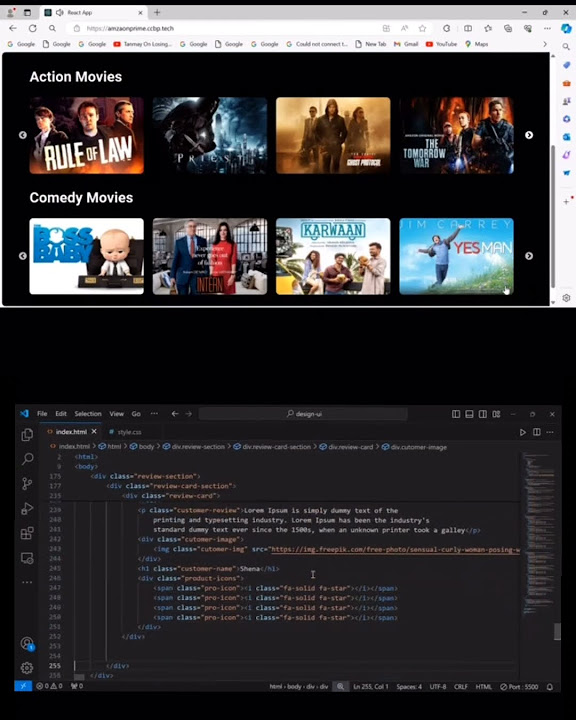Viewport: 576px width, 720px height.
Task: Open editor More Actions ellipsis
Action: [x=550, y=432]
